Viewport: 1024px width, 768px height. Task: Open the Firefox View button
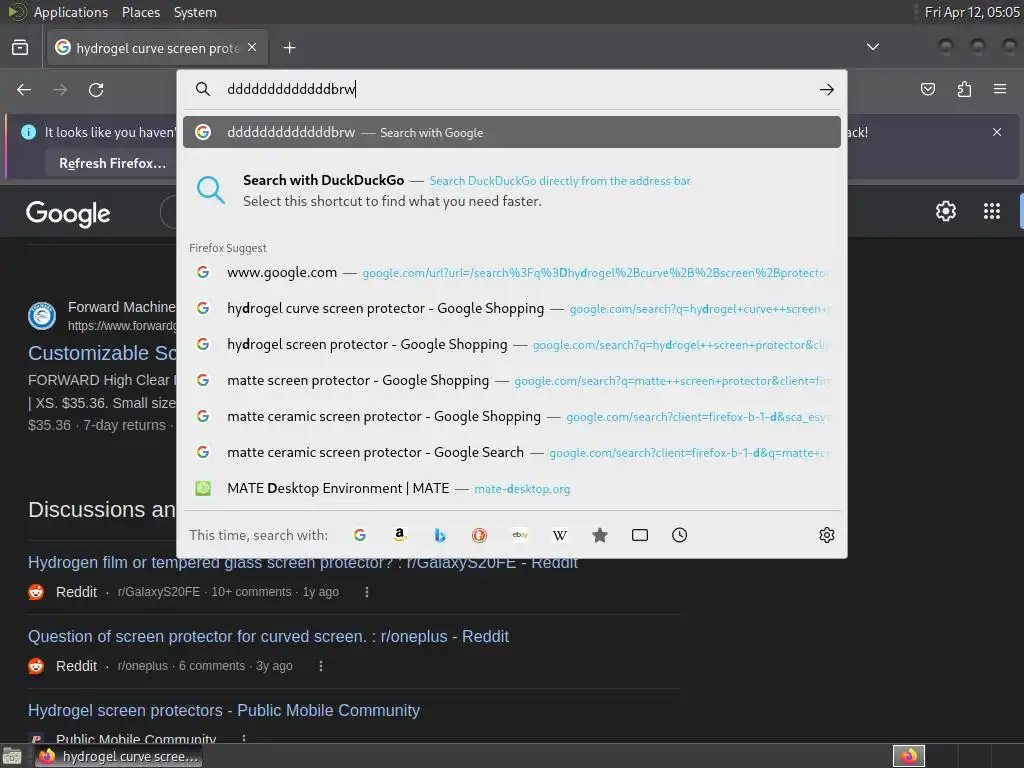(20, 48)
